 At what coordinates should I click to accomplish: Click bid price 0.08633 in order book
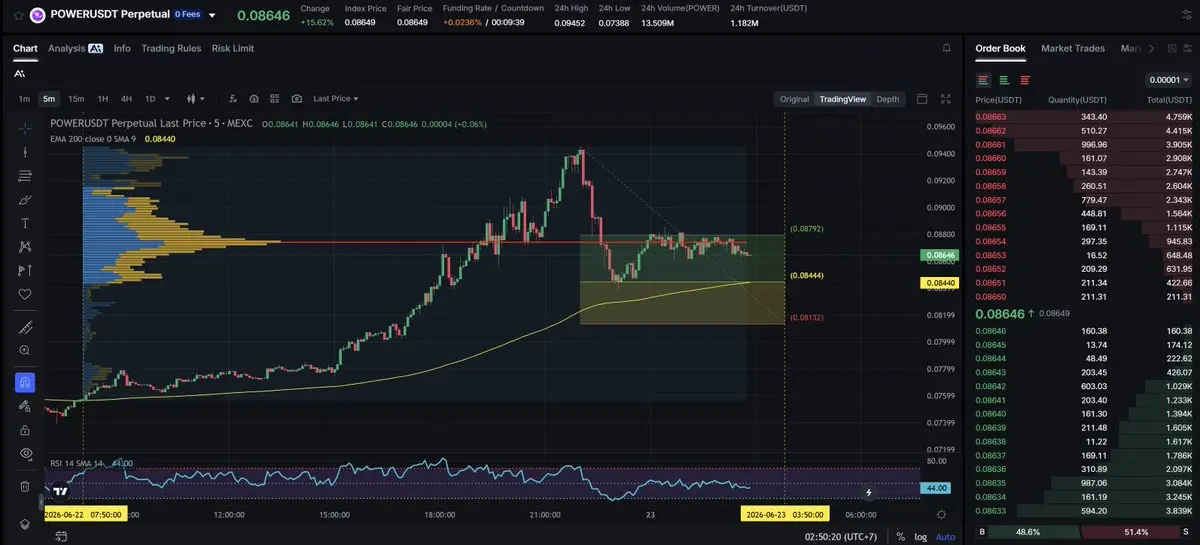(x=990, y=511)
